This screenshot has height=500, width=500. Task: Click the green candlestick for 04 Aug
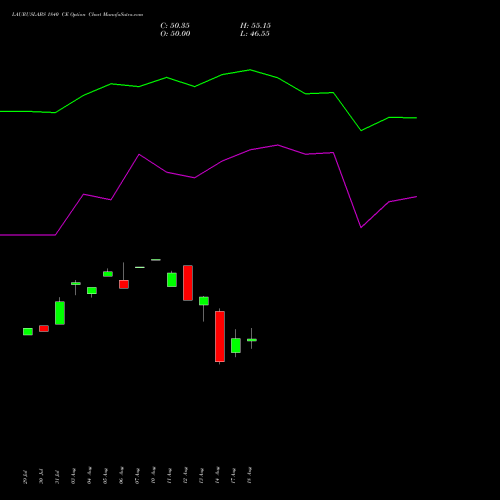[92, 291]
